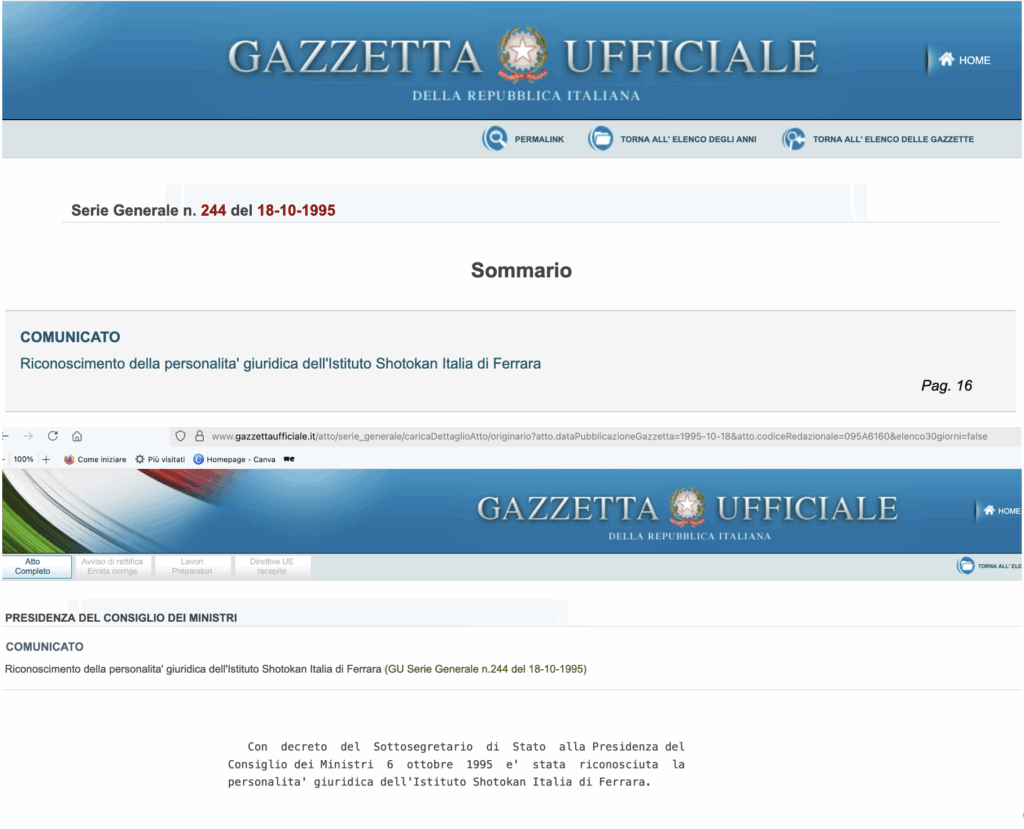Screen dimensions: 1024x829
Task: Click the Republic emblem in the top header
Action: click(x=522, y=55)
